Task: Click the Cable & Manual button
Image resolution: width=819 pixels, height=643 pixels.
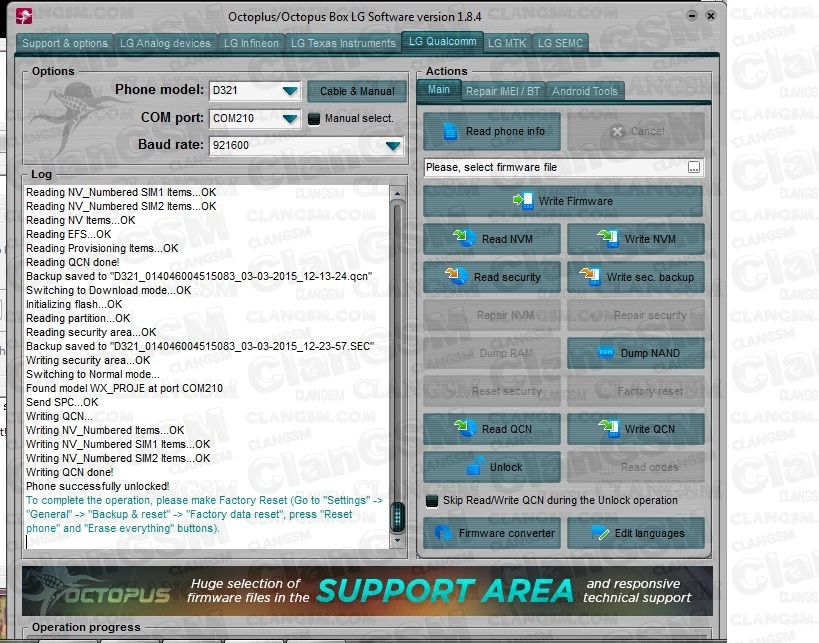Action: (357, 91)
